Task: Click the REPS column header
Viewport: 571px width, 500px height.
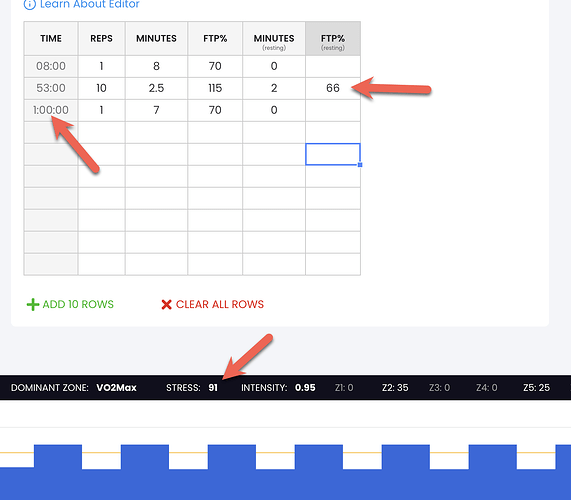Action: pos(102,39)
